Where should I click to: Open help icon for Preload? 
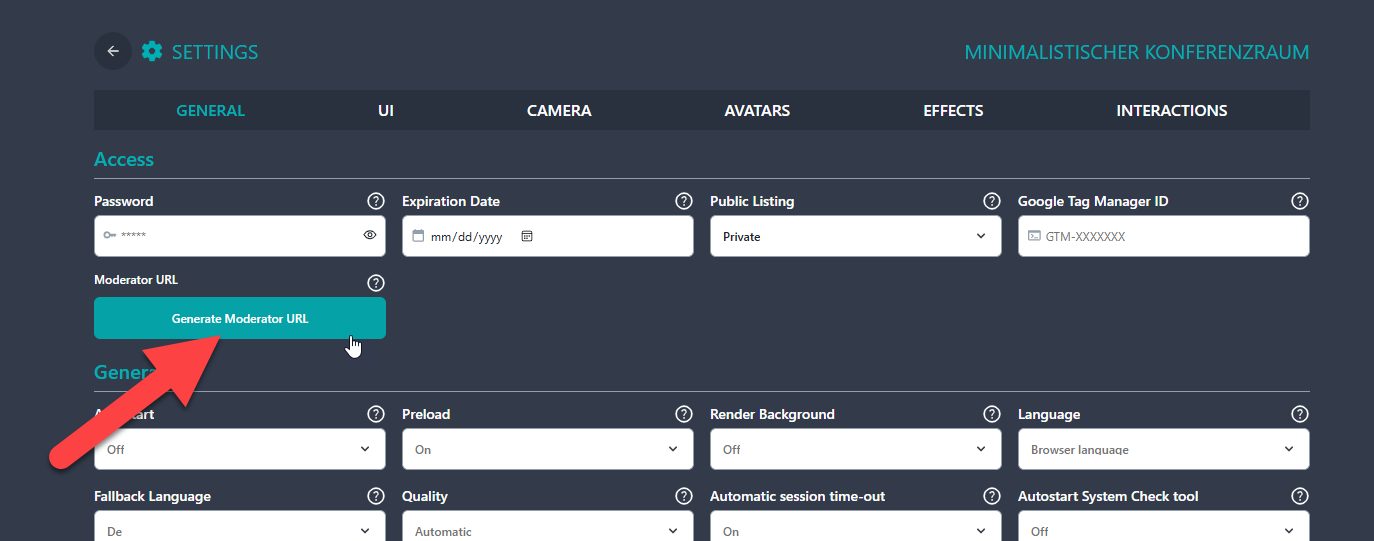pyautogui.click(x=684, y=414)
